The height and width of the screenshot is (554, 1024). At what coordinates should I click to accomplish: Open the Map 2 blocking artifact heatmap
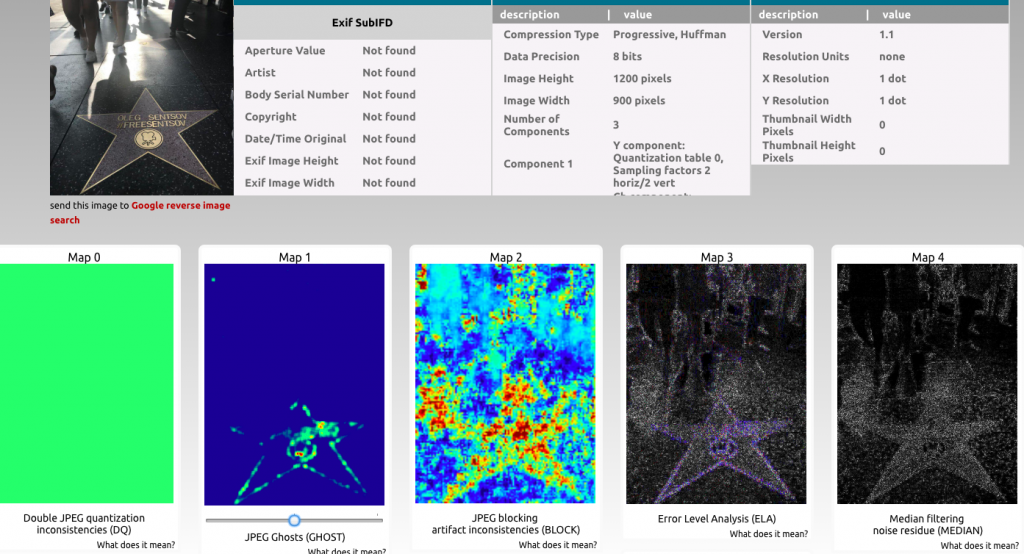point(505,383)
